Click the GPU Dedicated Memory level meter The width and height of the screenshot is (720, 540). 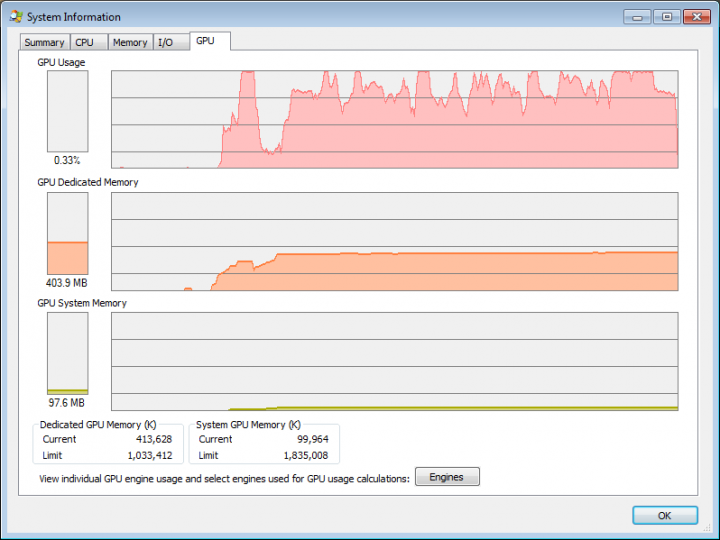tap(68, 233)
